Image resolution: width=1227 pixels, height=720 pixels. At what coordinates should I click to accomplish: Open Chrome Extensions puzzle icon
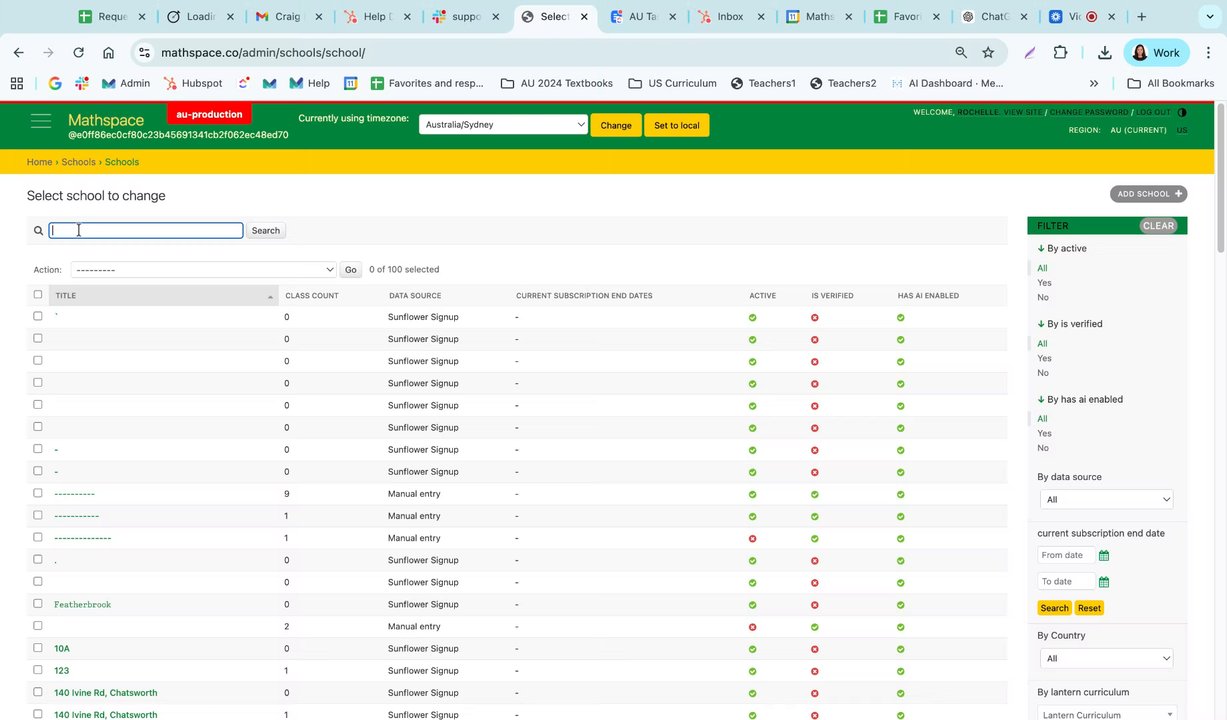[1061, 53]
